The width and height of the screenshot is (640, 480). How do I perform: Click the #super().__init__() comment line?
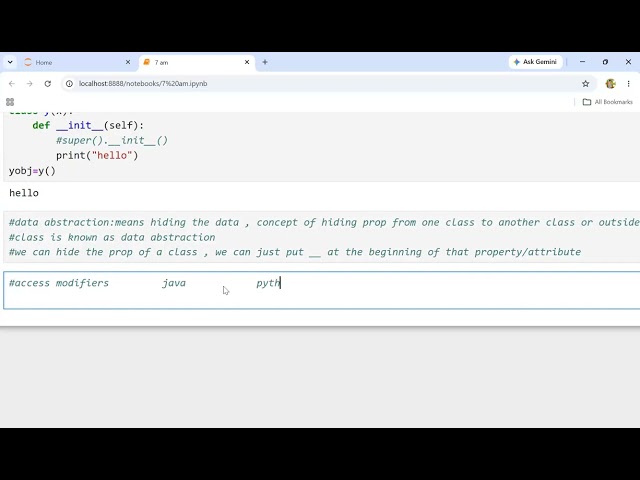[x=112, y=140]
